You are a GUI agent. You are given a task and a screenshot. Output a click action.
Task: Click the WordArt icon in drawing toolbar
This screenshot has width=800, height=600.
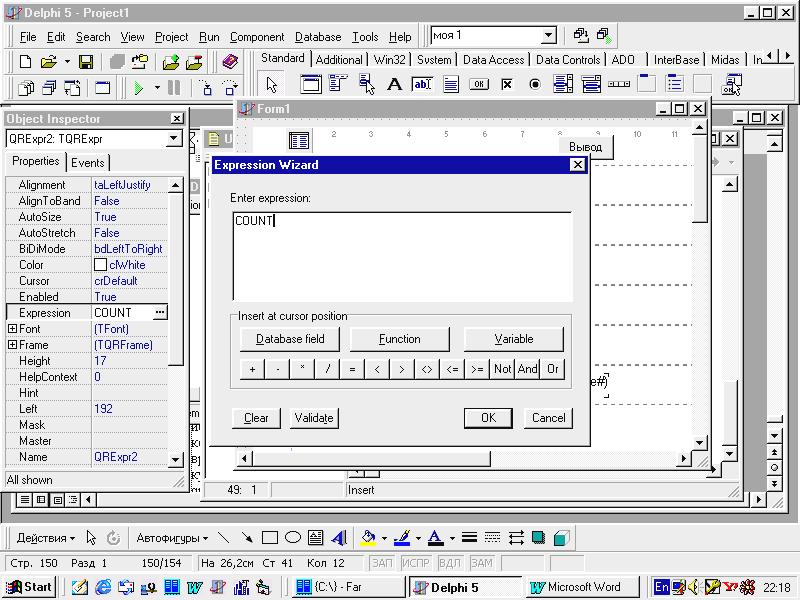339,538
